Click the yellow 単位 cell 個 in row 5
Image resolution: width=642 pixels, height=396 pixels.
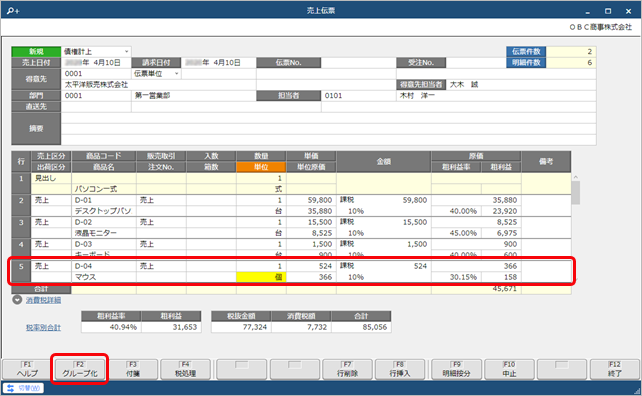261,277
